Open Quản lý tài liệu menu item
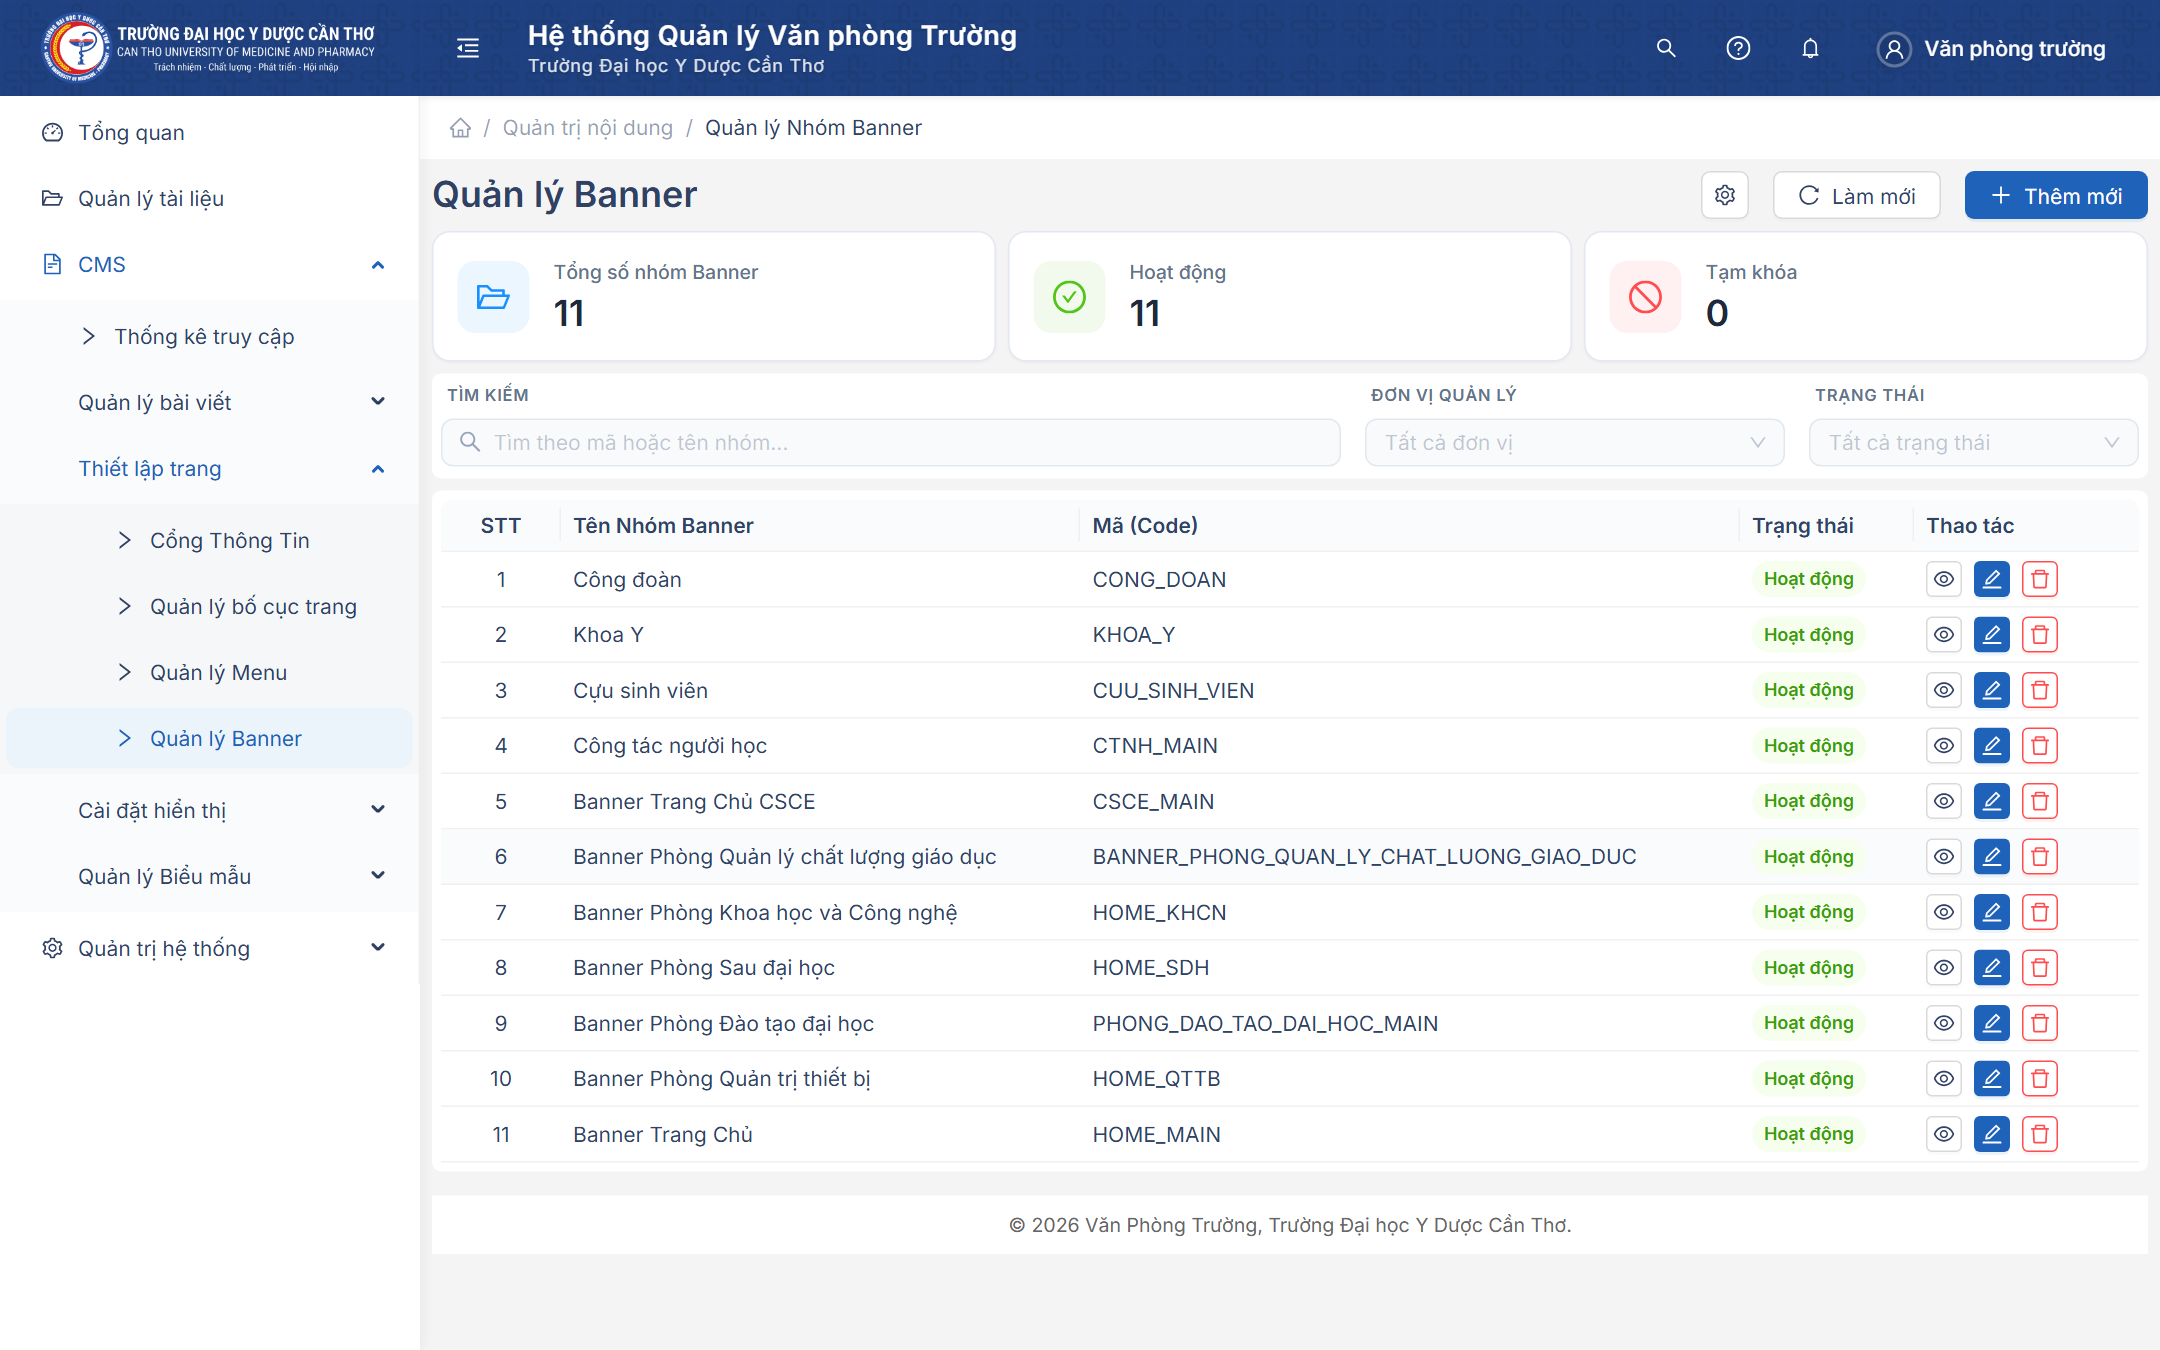This screenshot has width=2160, height=1350. pos(209,199)
